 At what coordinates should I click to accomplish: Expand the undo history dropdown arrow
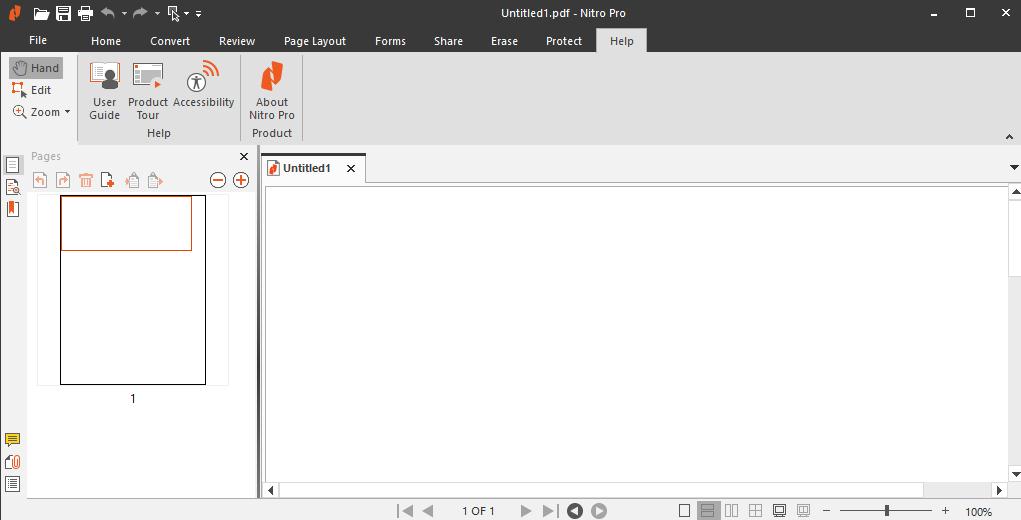[x=124, y=13]
